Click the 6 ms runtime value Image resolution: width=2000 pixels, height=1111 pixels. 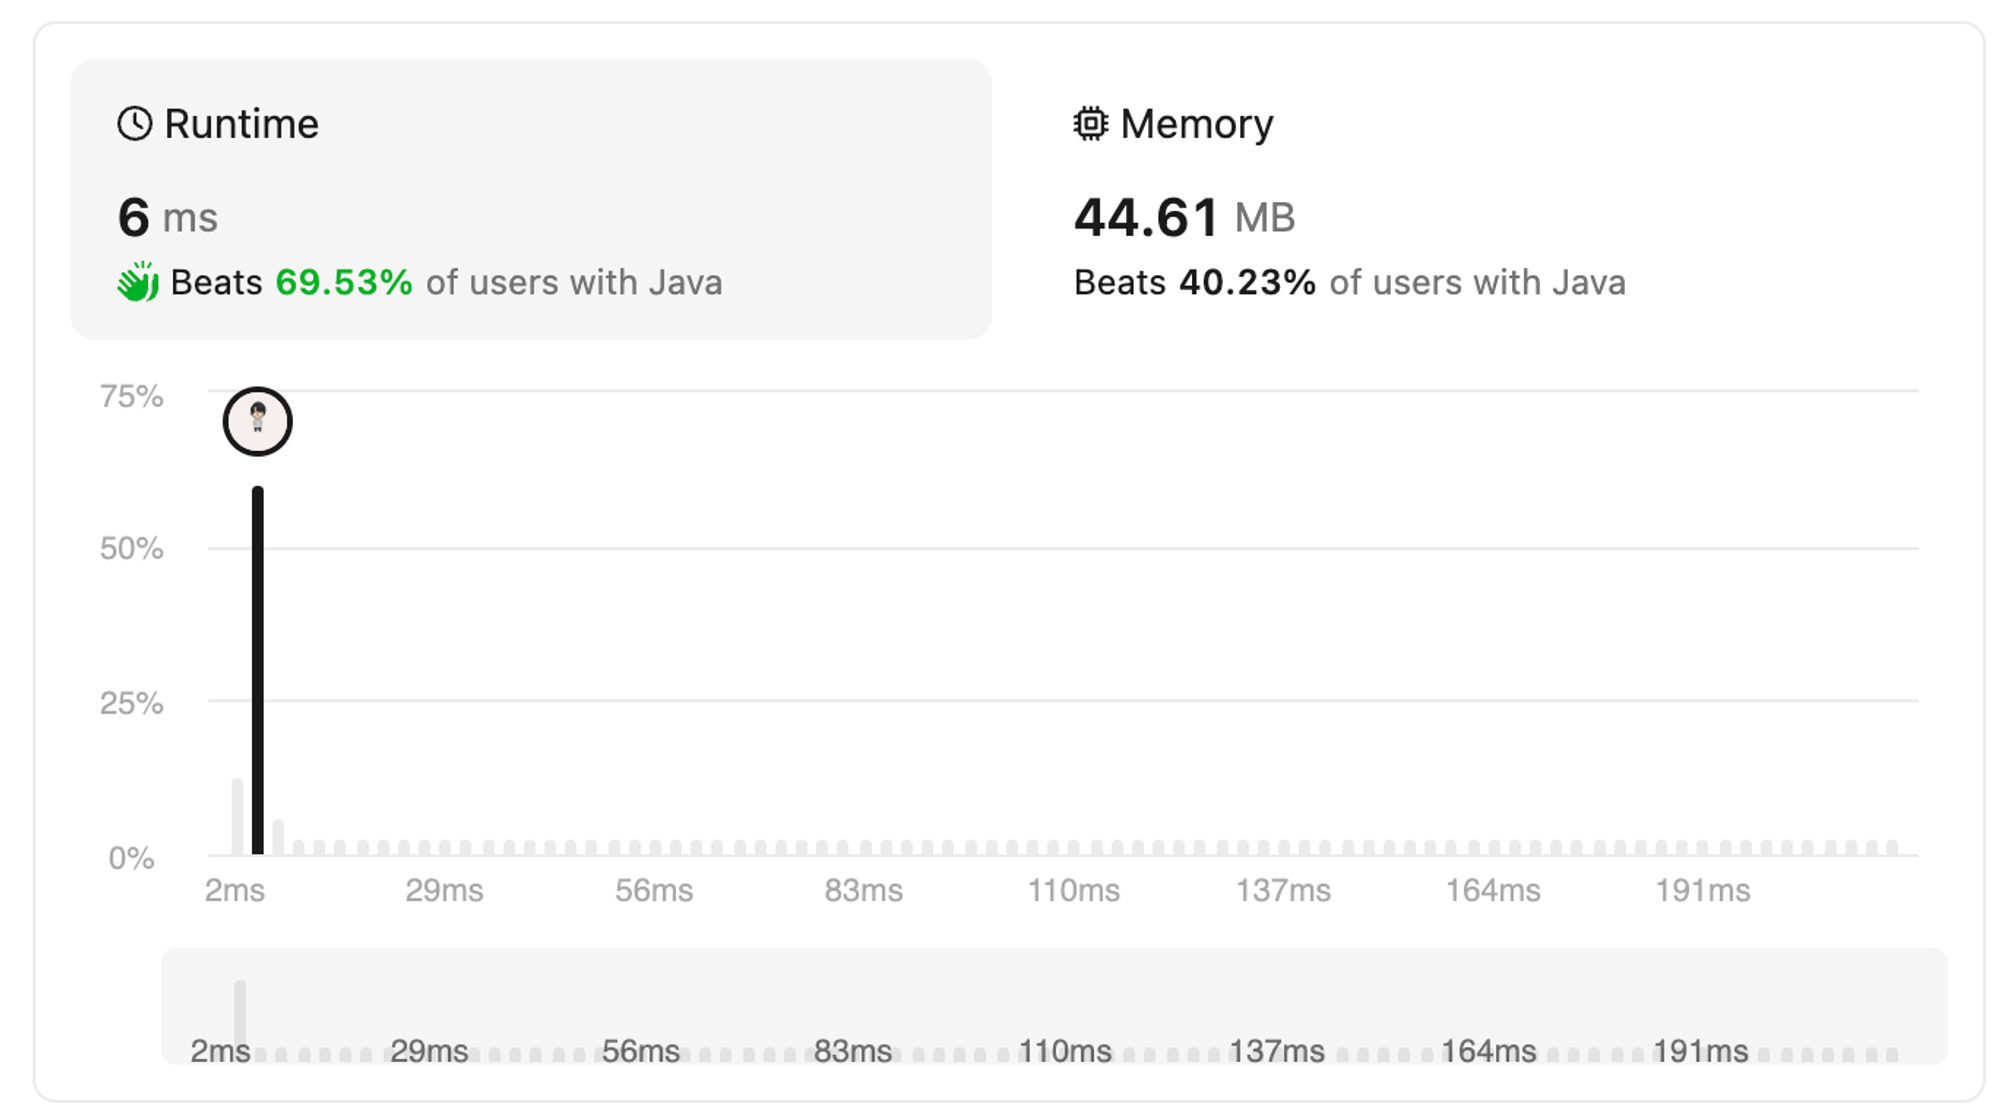(x=167, y=217)
